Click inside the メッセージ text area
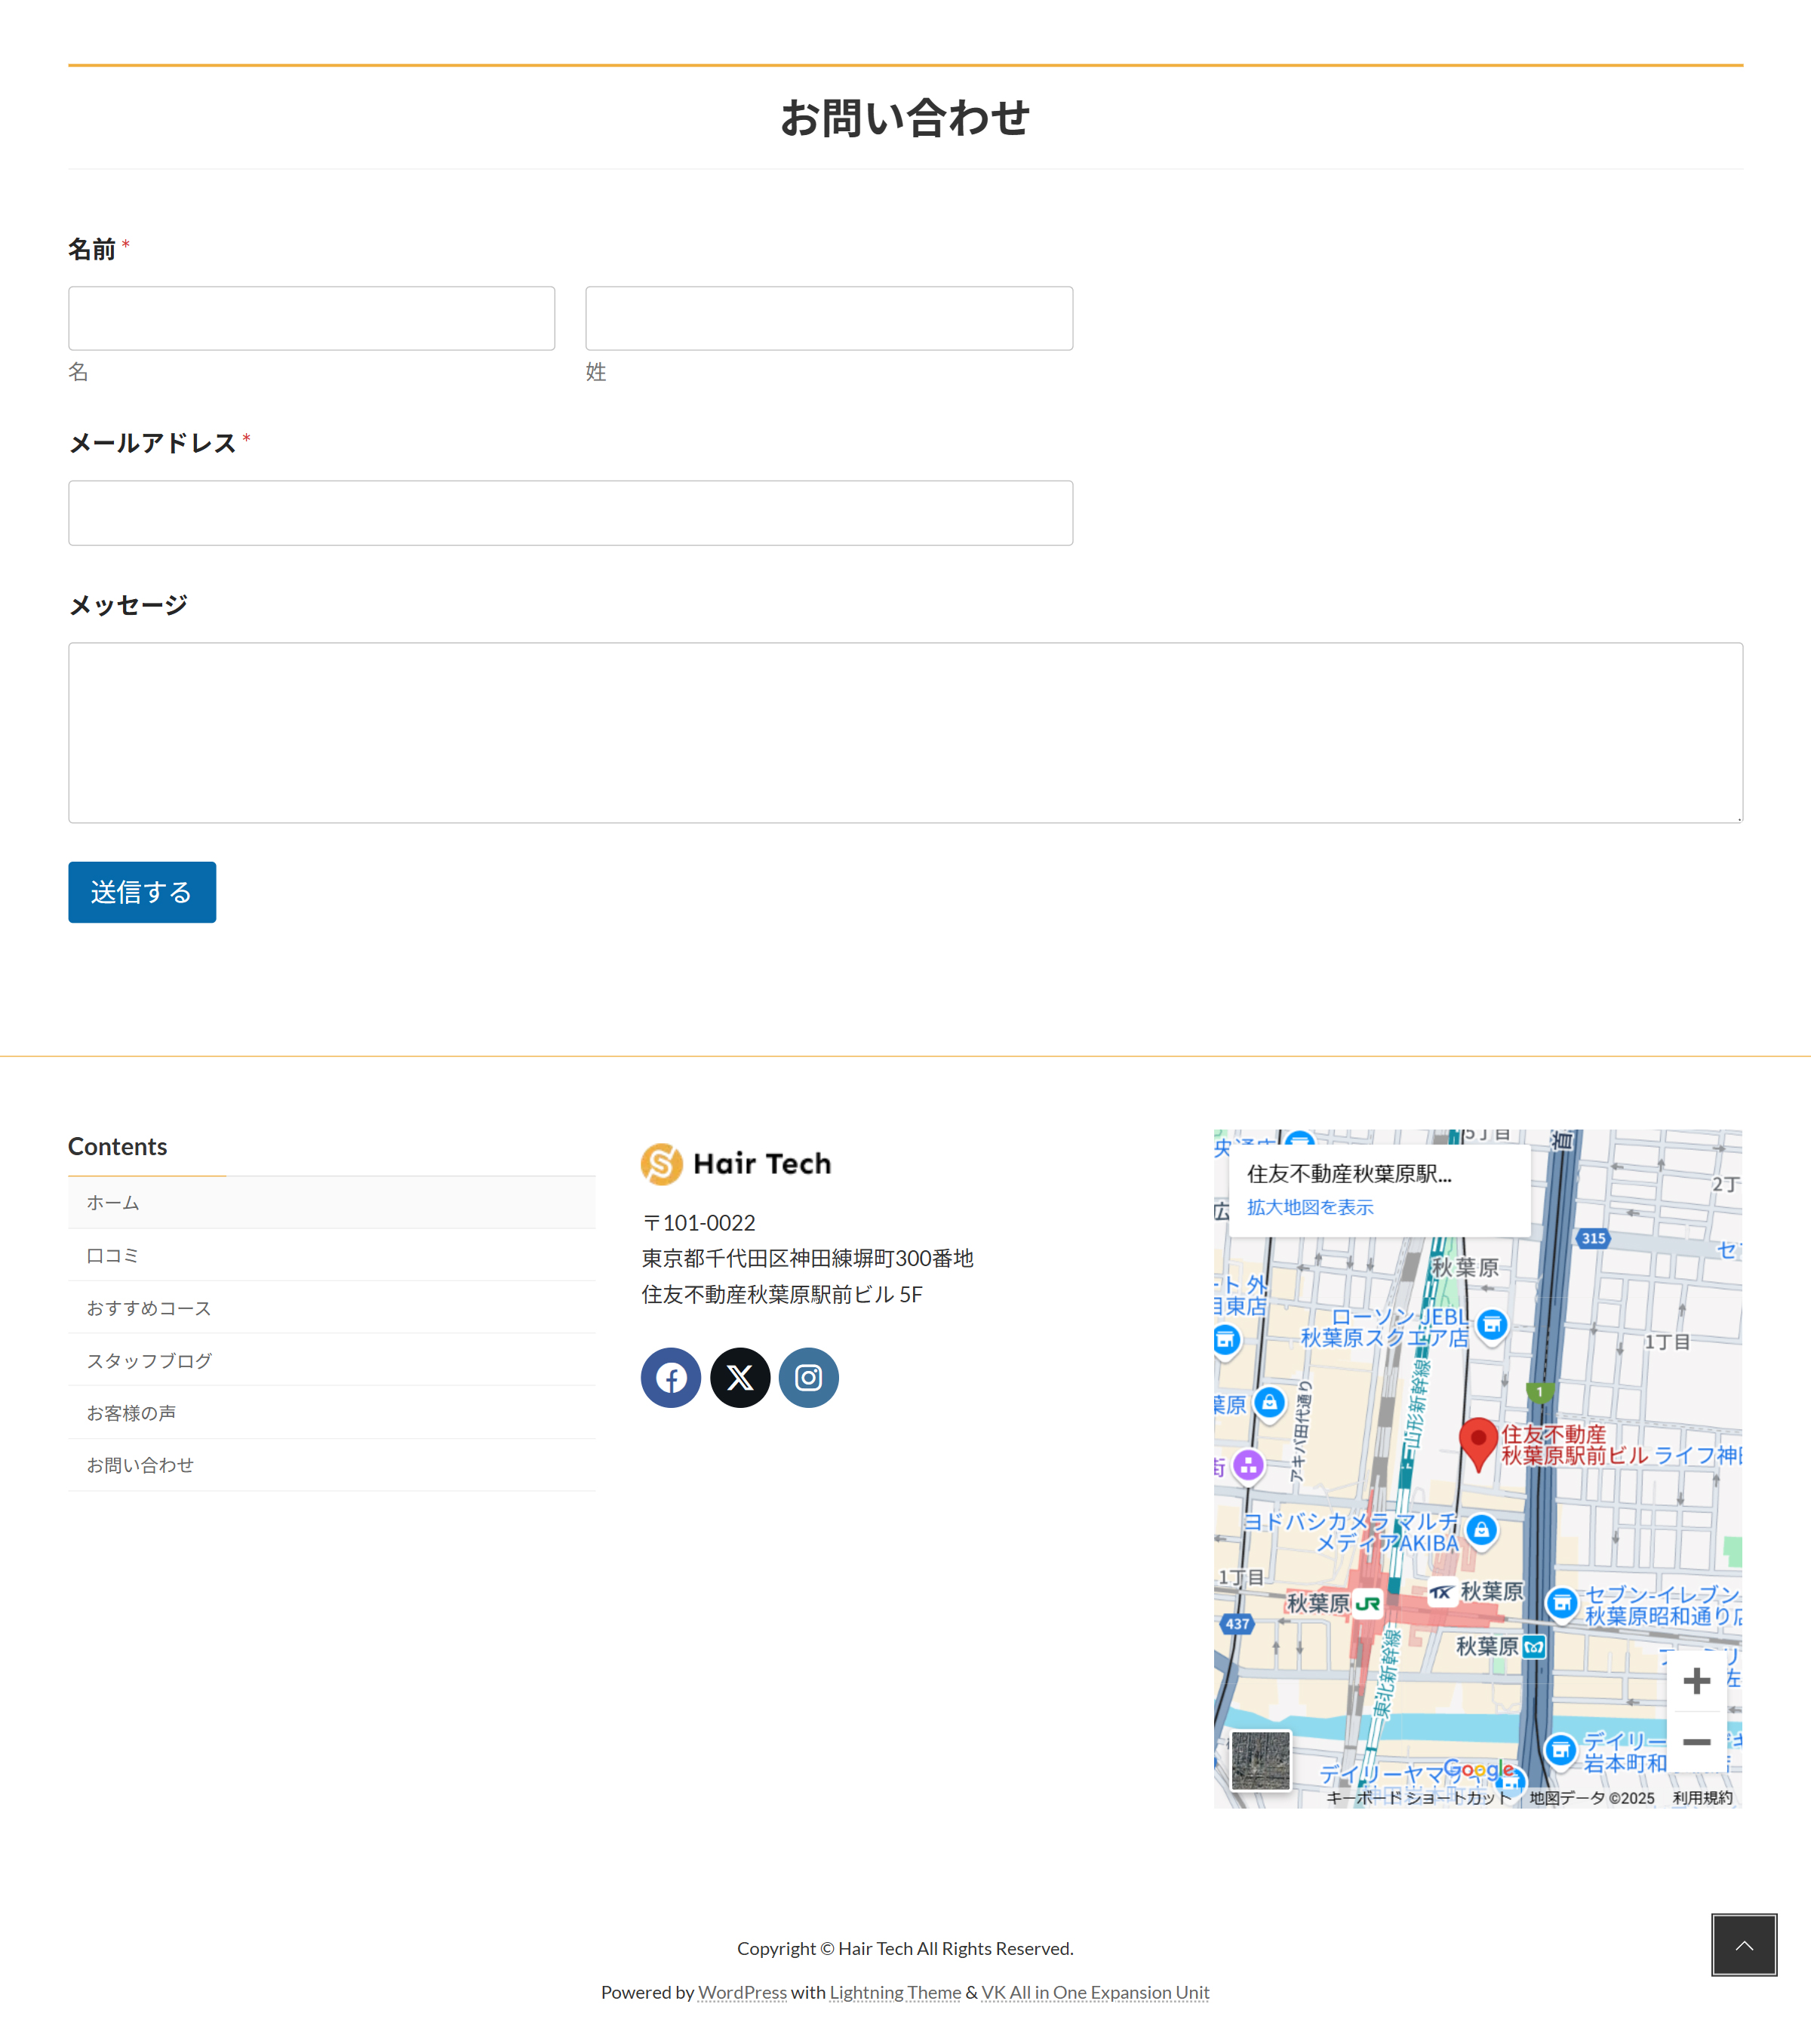Viewport: 1811px width, 2044px height. (905, 732)
